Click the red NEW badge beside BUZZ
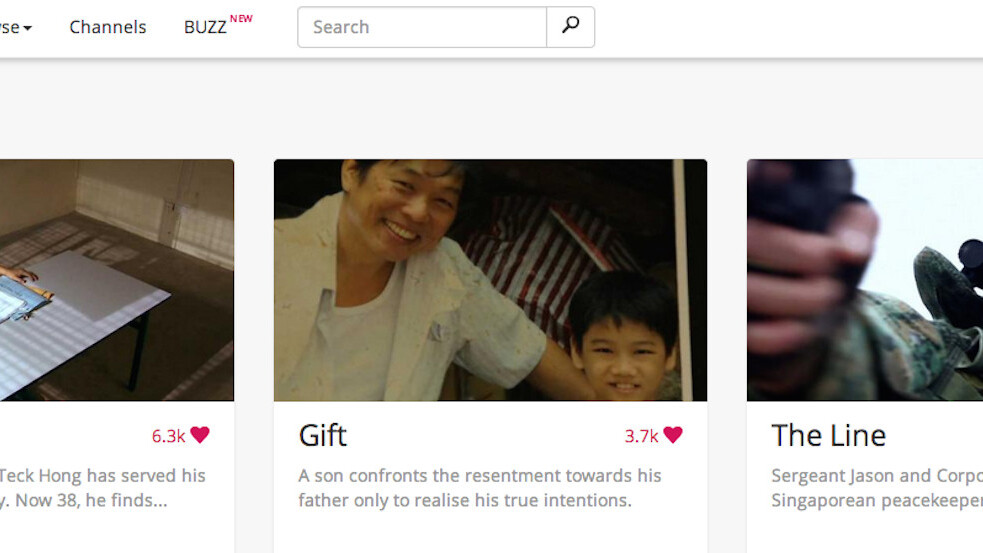The height and width of the screenshot is (553, 983). pyautogui.click(x=241, y=18)
